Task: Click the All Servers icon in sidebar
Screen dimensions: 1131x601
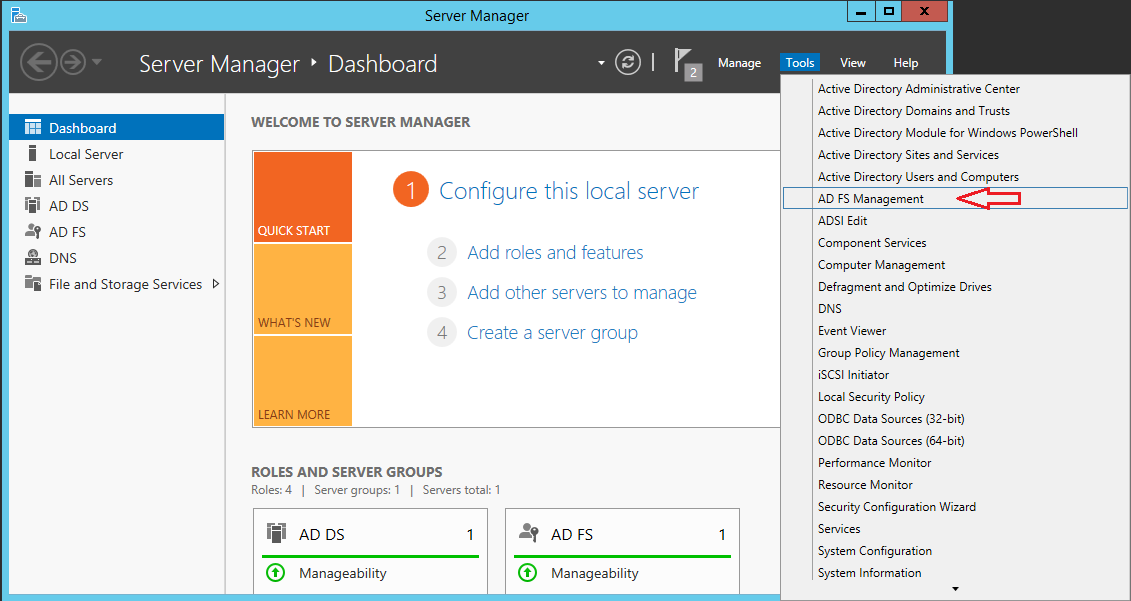Action: (33, 180)
